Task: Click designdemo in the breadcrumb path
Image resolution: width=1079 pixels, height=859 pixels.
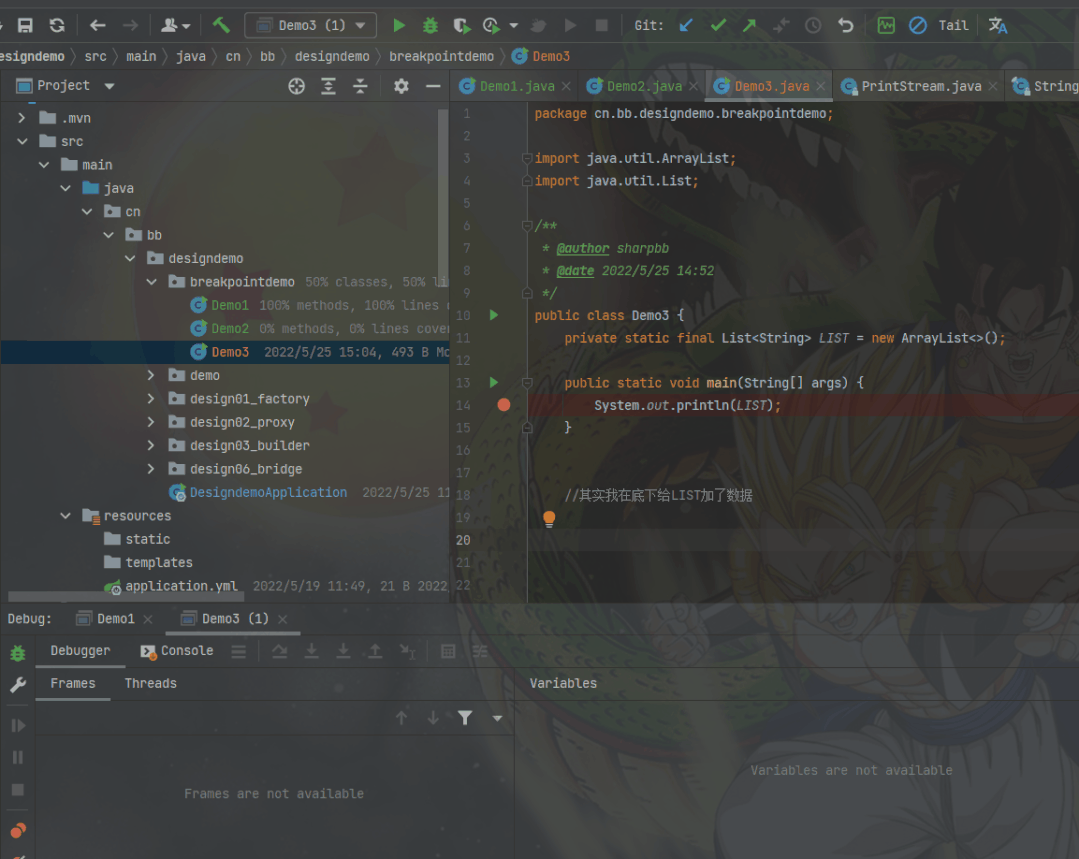Action: [x=332, y=56]
